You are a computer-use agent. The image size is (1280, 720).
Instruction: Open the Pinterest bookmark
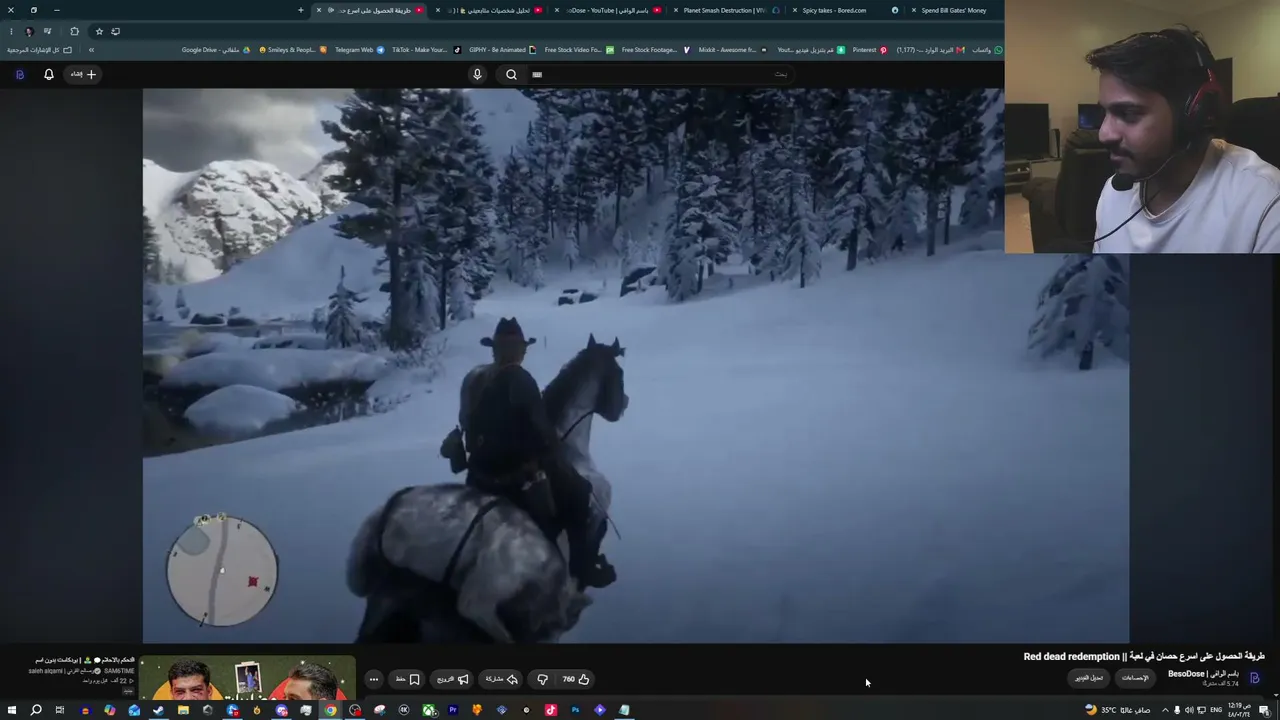tap(869, 49)
